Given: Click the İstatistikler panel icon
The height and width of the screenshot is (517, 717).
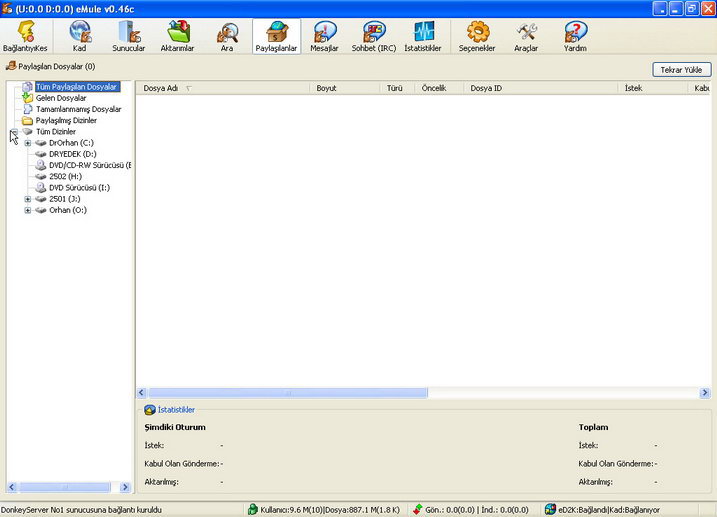Looking at the screenshot, I should pyautogui.click(x=150, y=410).
